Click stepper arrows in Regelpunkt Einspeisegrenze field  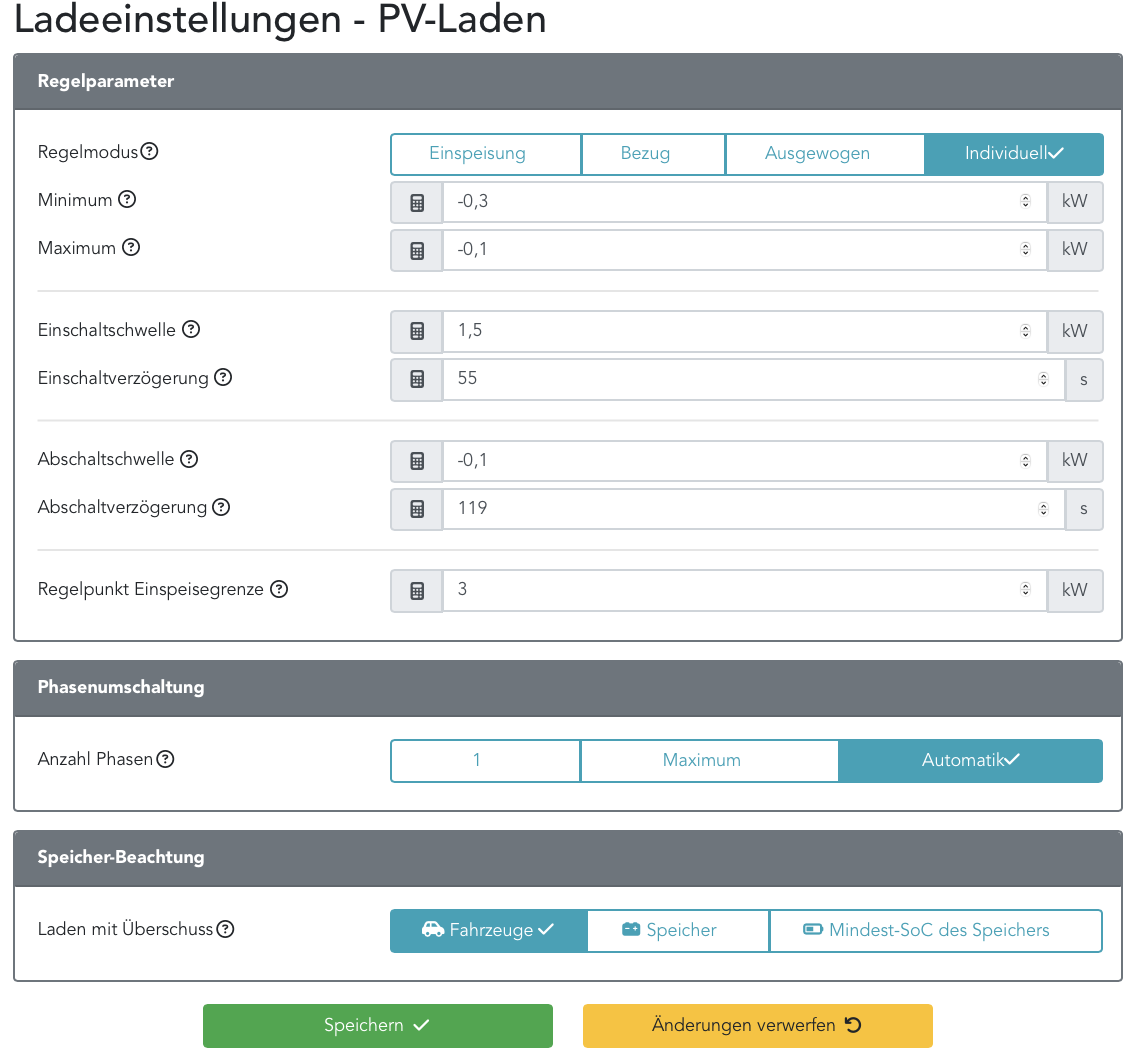(x=1025, y=589)
